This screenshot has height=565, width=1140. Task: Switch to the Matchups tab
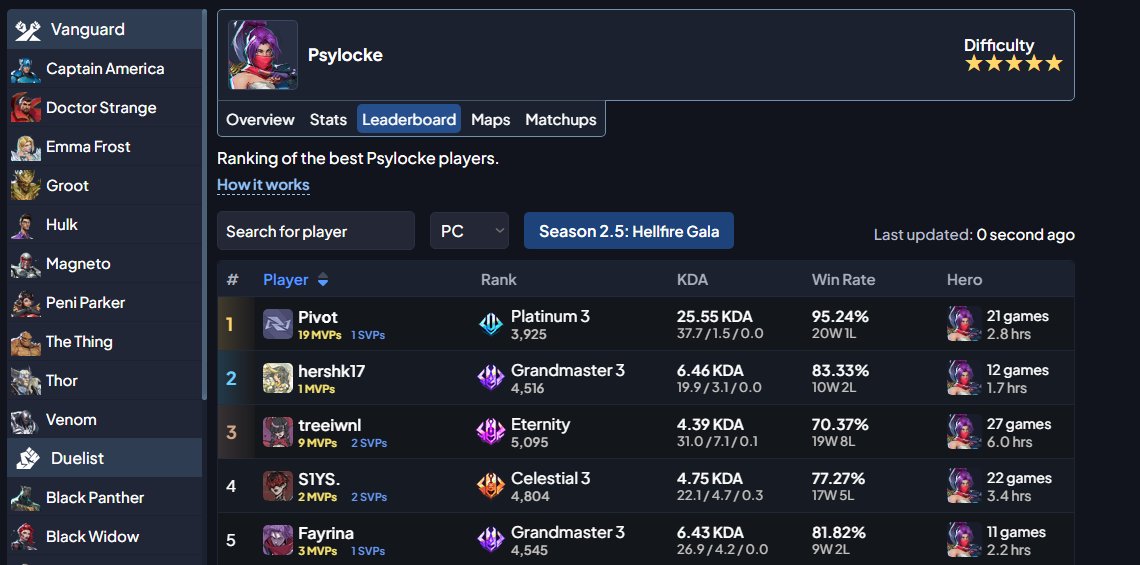click(x=561, y=119)
